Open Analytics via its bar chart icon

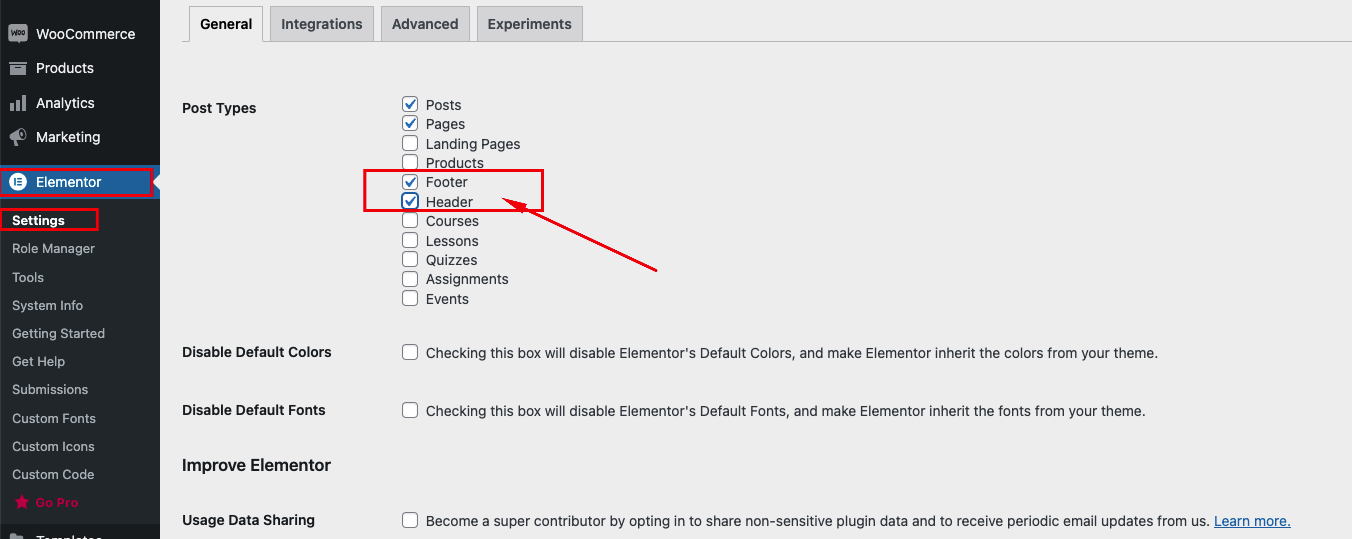click(18, 103)
